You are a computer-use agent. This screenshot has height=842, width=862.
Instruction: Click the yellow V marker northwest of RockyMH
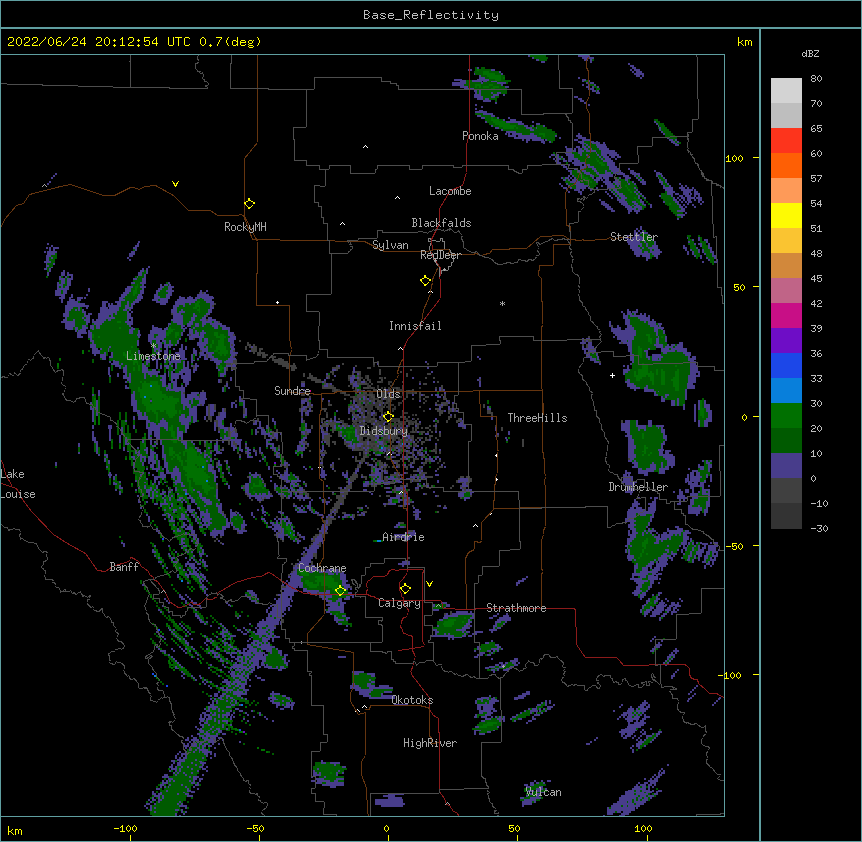click(175, 184)
